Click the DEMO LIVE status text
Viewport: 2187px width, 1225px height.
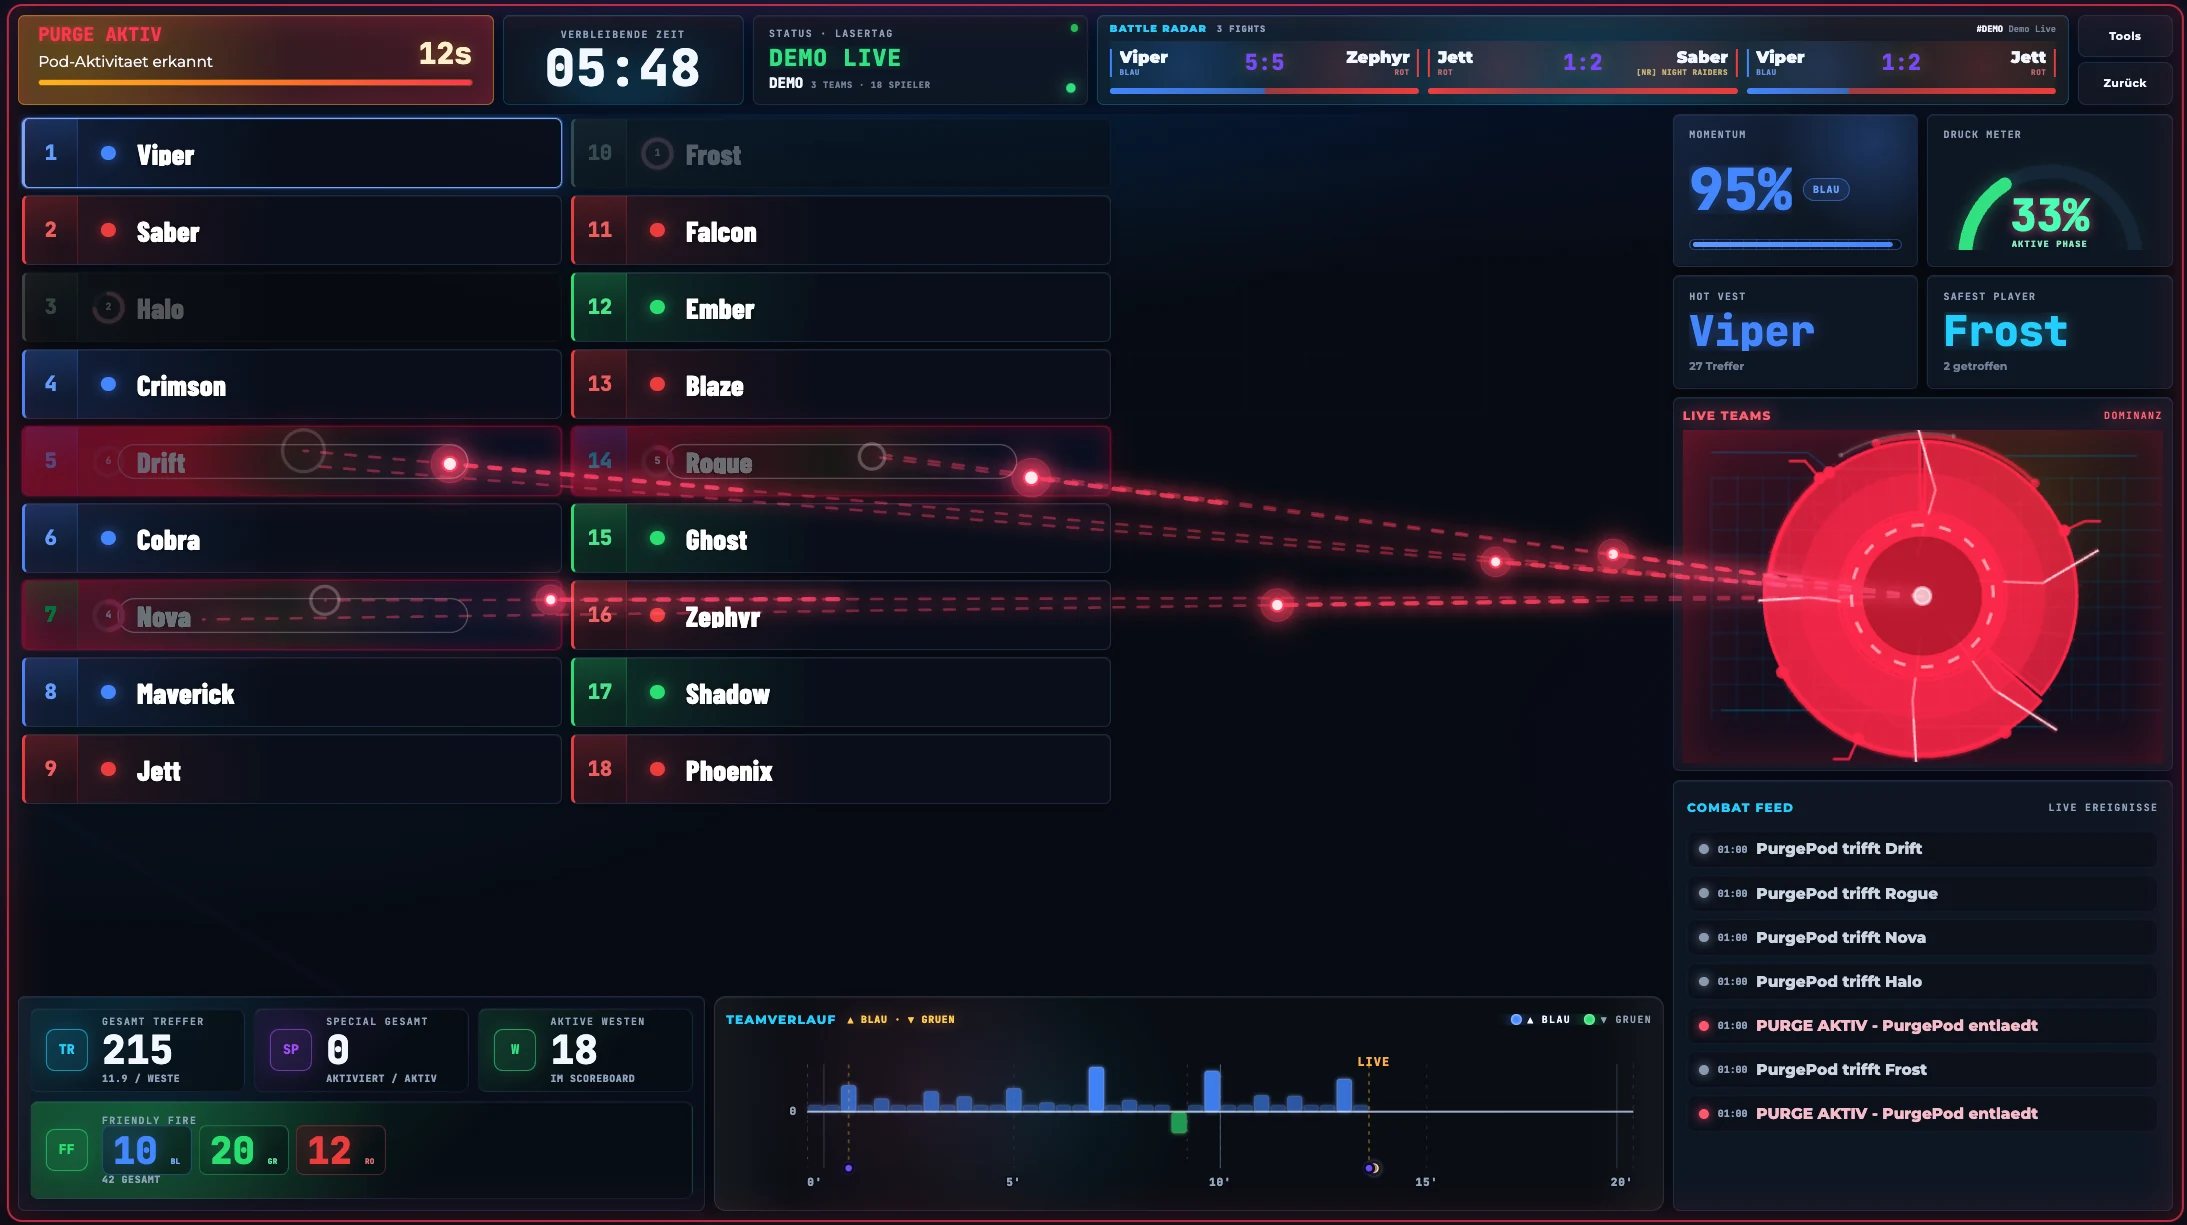coord(834,58)
